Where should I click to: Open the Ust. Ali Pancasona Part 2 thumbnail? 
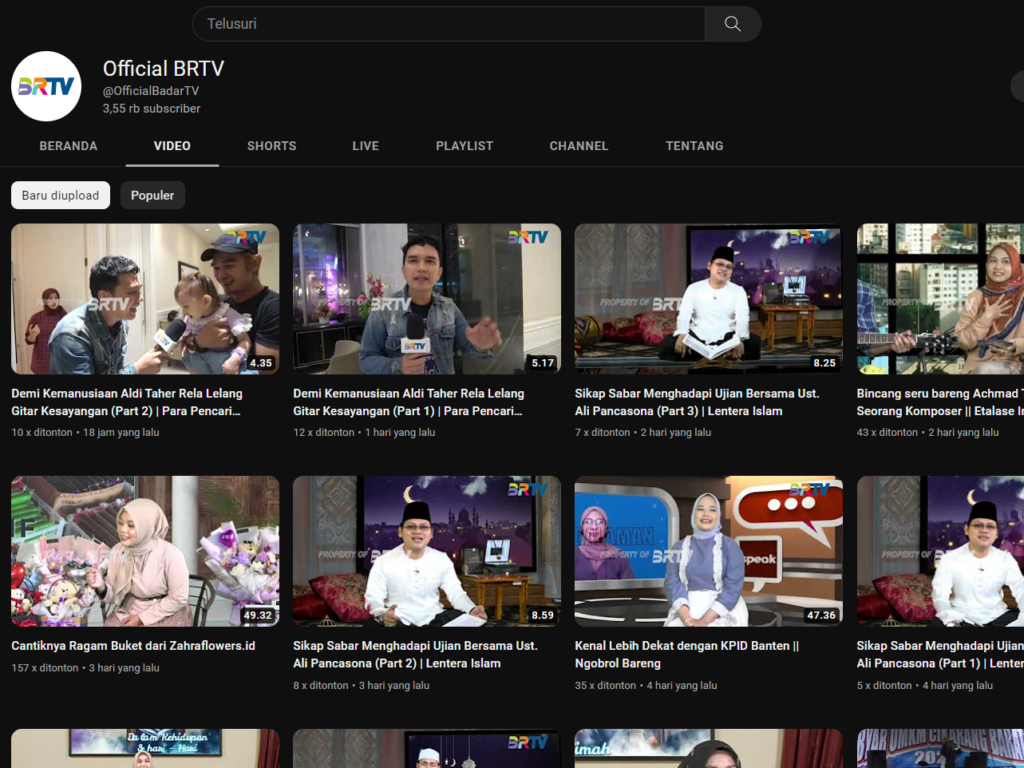[x=426, y=551]
